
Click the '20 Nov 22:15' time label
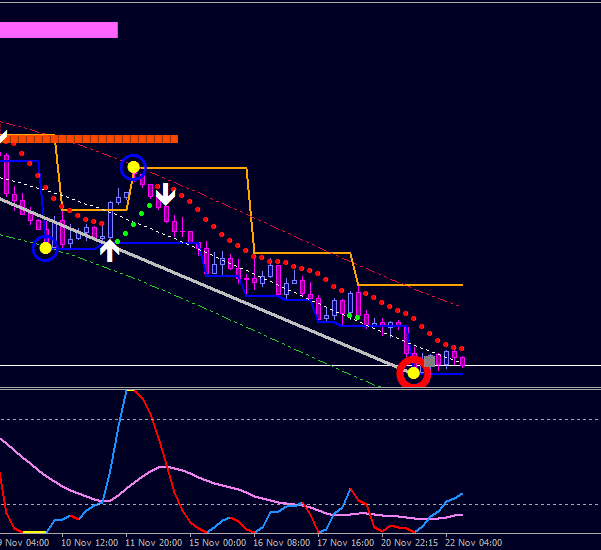[410, 543]
